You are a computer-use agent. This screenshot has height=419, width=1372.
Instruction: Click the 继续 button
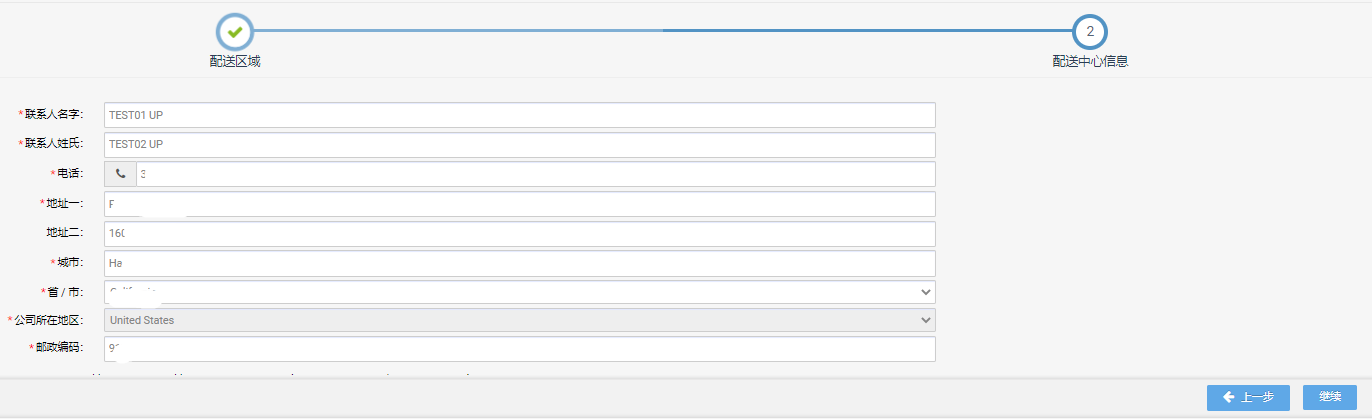(1330, 397)
